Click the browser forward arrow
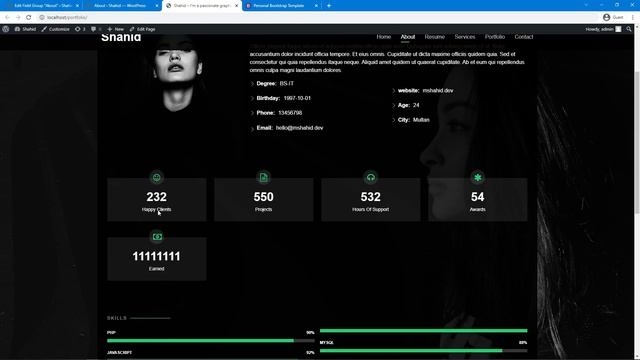 [x=18, y=17]
